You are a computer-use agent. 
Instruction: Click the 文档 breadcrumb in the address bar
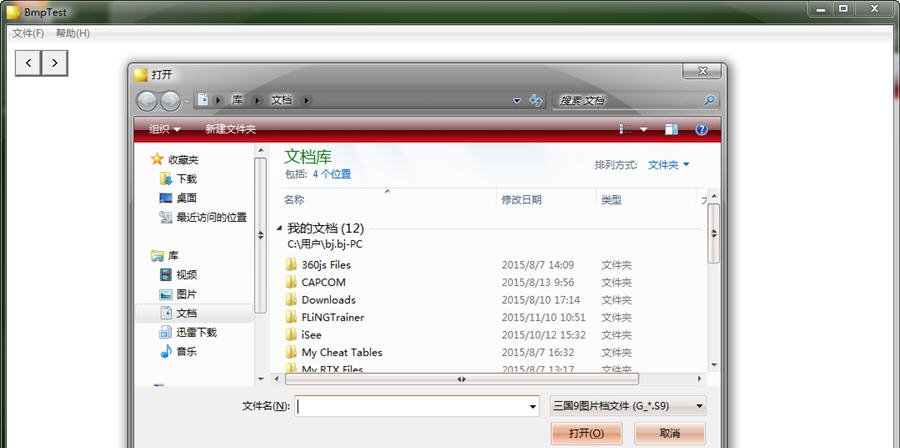pyautogui.click(x=282, y=100)
